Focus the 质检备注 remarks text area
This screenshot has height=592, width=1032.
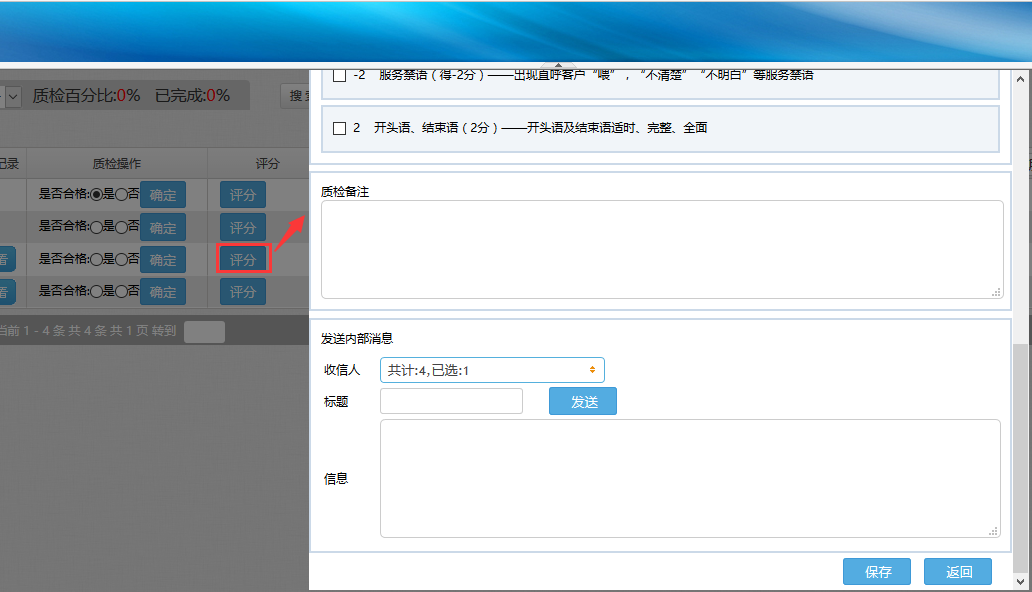tap(661, 249)
